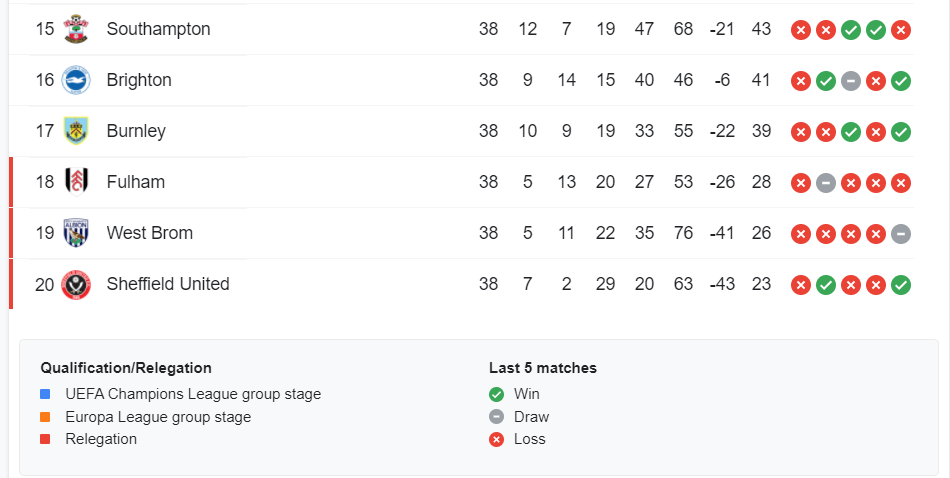The height and width of the screenshot is (478, 950).
Task: Click Brighton's grey draw result icon
Action: click(x=850, y=81)
